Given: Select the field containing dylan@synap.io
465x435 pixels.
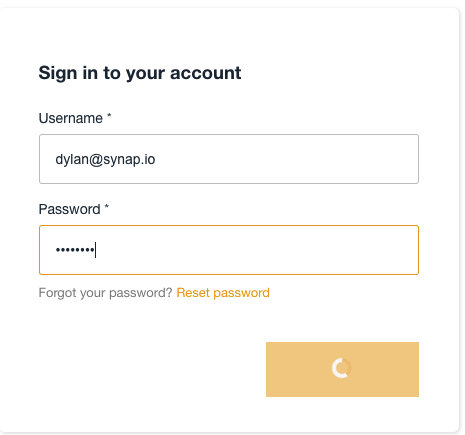Looking at the screenshot, I should point(229,159).
